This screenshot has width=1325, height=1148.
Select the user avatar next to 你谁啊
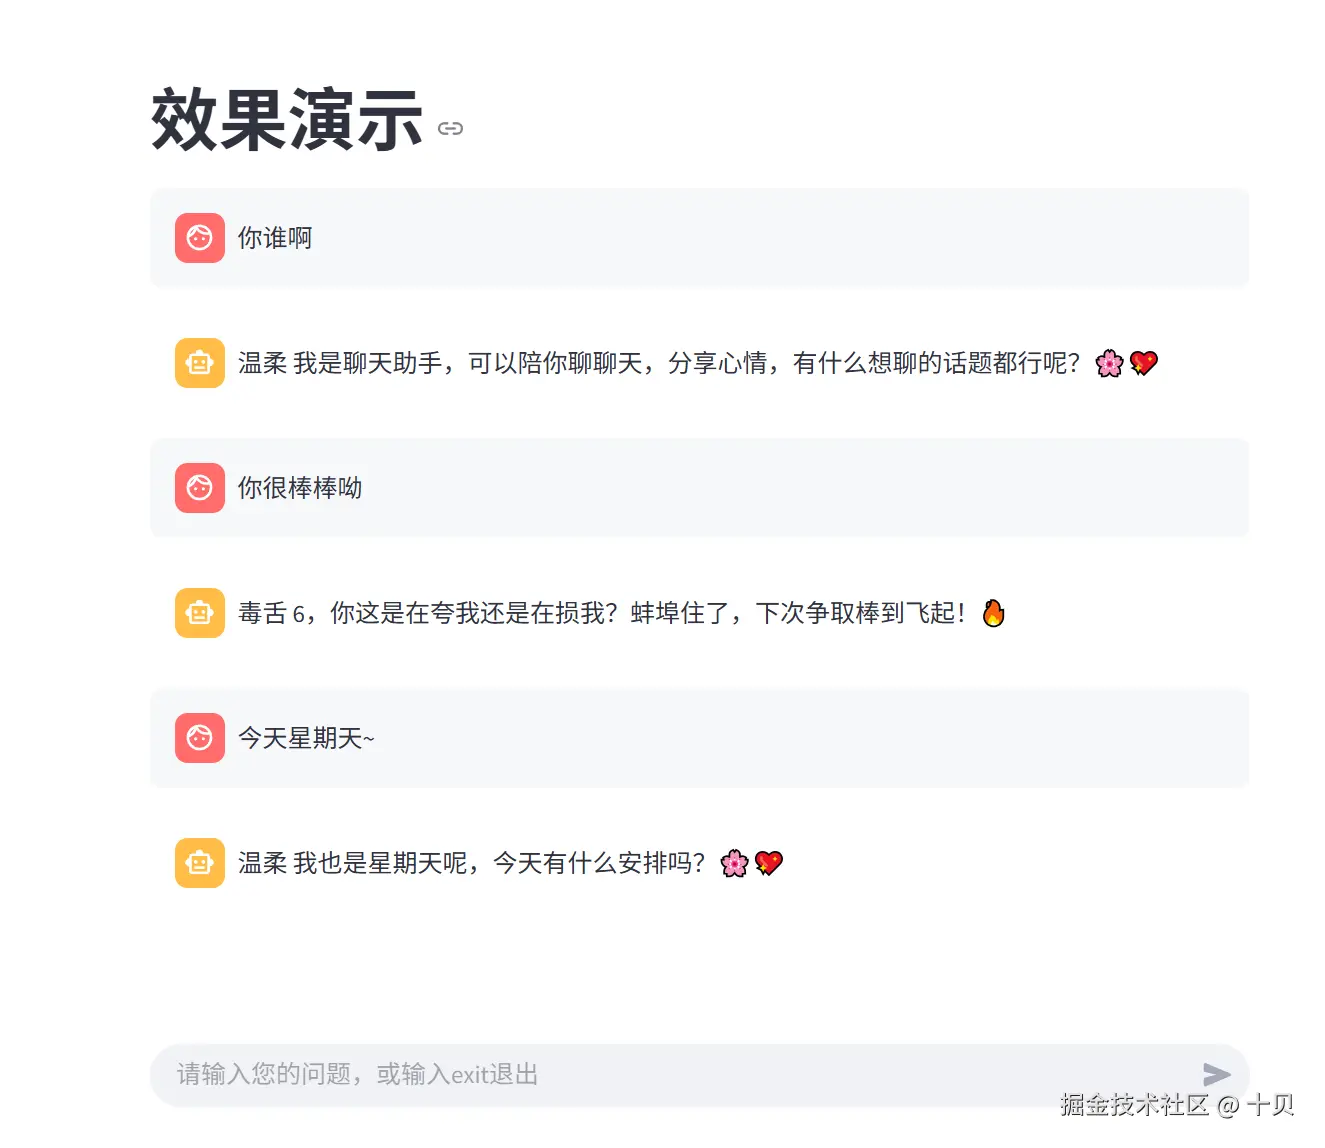point(199,238)
